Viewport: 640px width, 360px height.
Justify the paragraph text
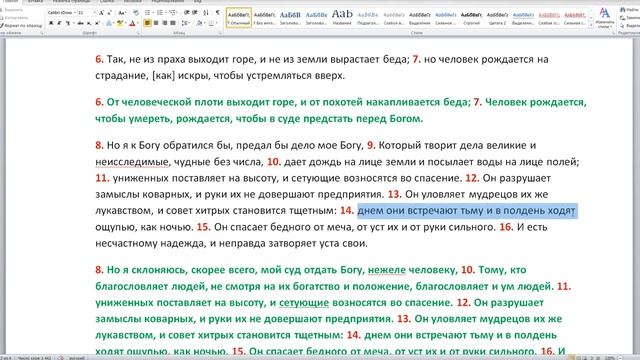(x=173, y=23)
